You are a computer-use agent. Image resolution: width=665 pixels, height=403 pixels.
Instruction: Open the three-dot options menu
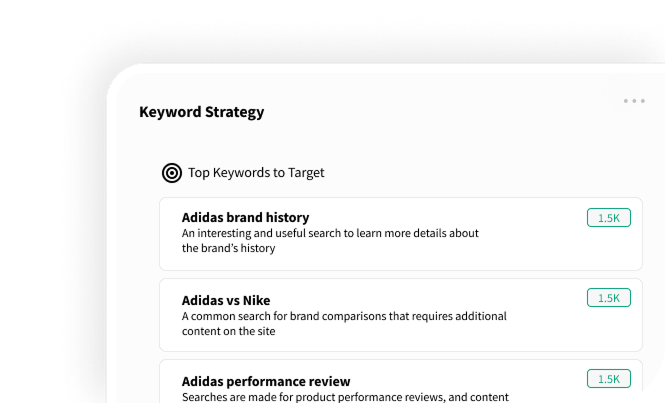pos(634,101)
